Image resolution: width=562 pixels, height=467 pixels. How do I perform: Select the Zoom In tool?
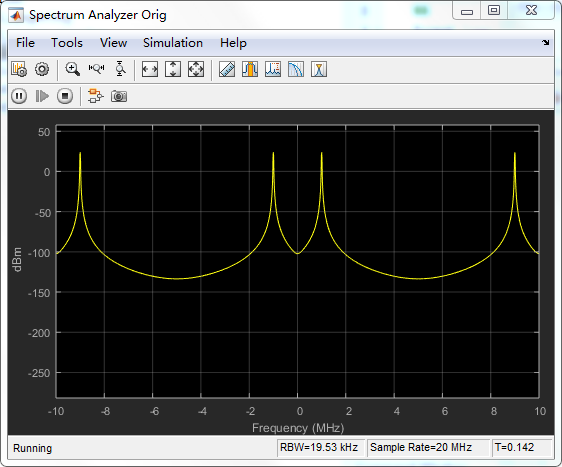(72, 69)
